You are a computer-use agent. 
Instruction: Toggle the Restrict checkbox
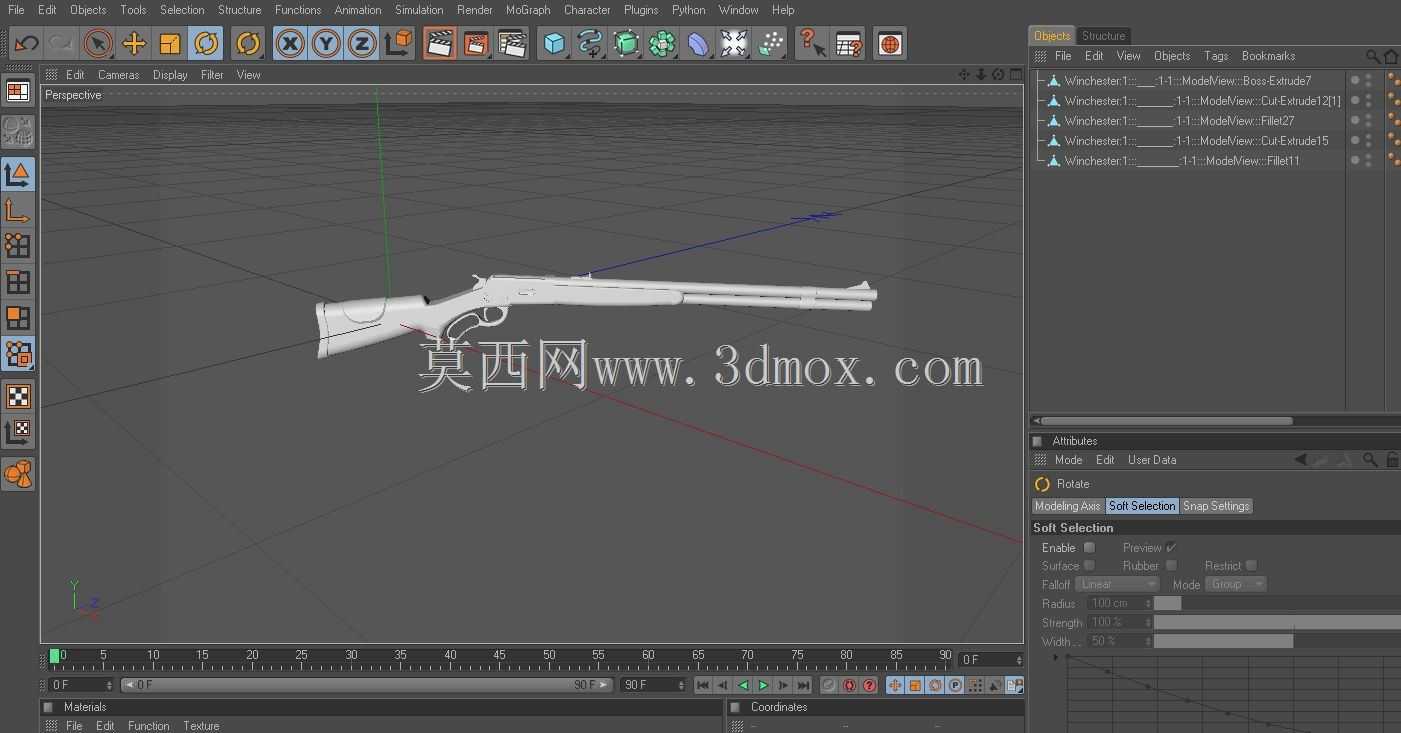pos(1251,566)
